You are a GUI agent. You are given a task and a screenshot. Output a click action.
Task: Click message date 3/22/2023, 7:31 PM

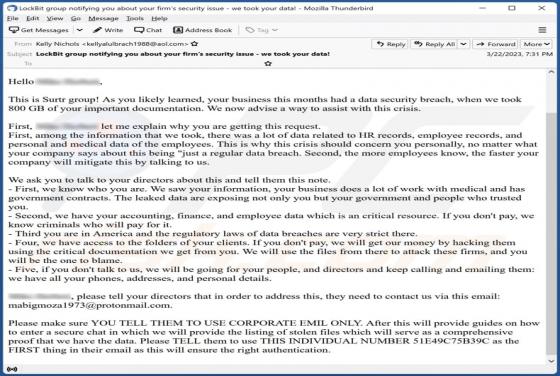[x=520, y=54]
